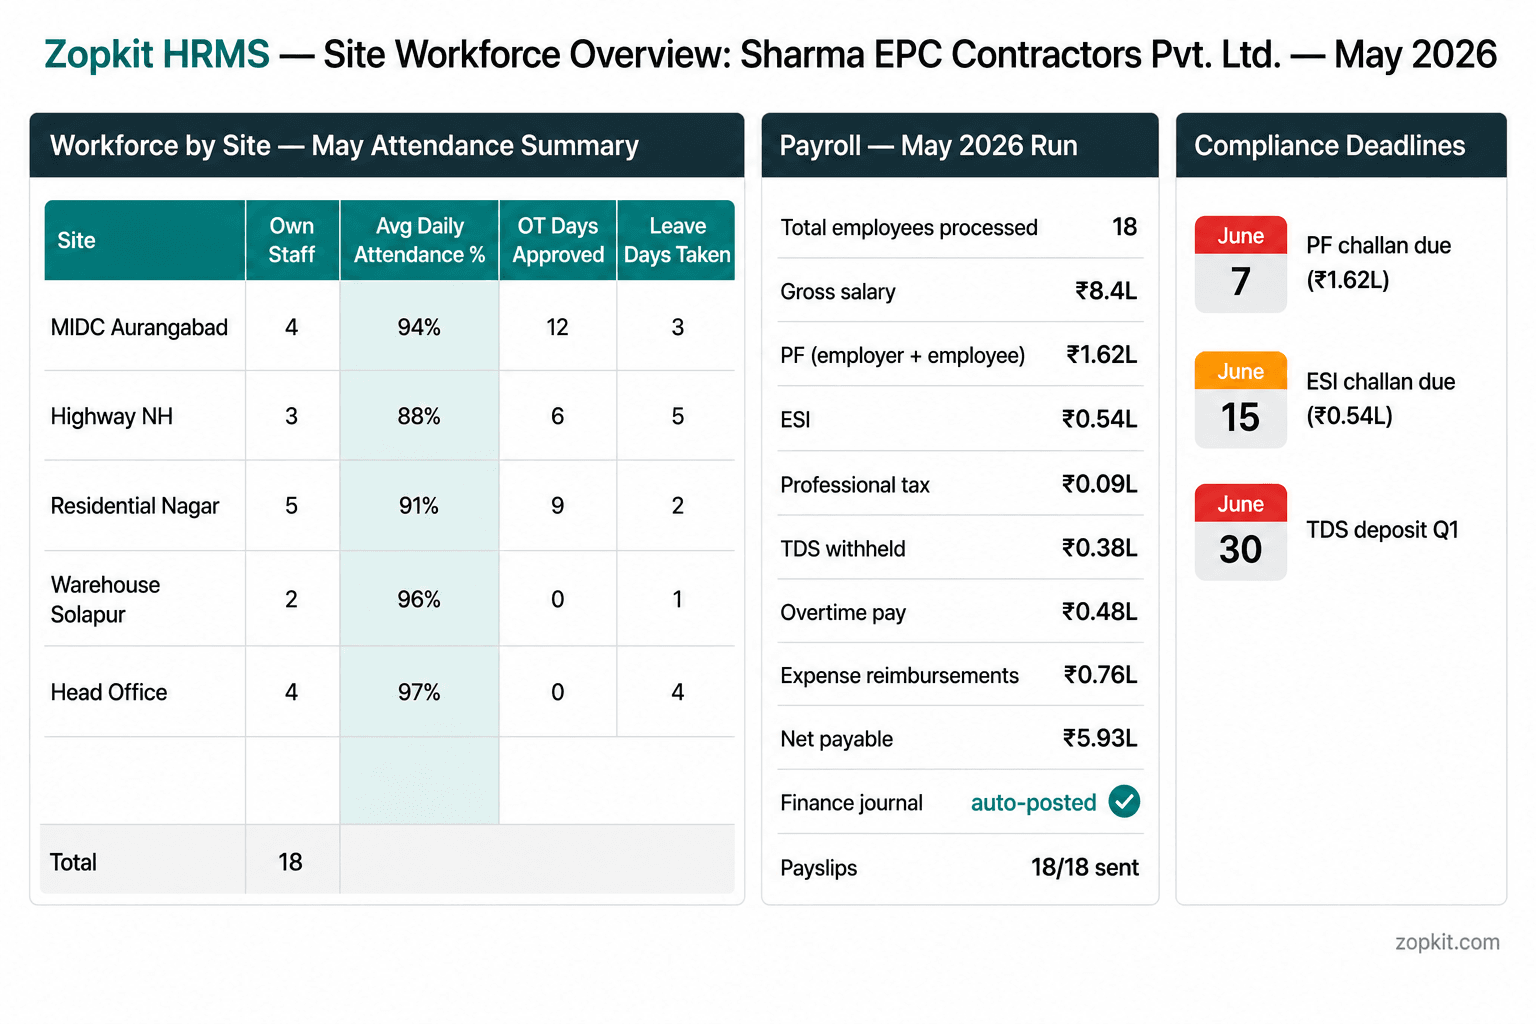The image size is (1536, 1024).
Task: Select the Residential Nagar site row name
Action: 135,506
